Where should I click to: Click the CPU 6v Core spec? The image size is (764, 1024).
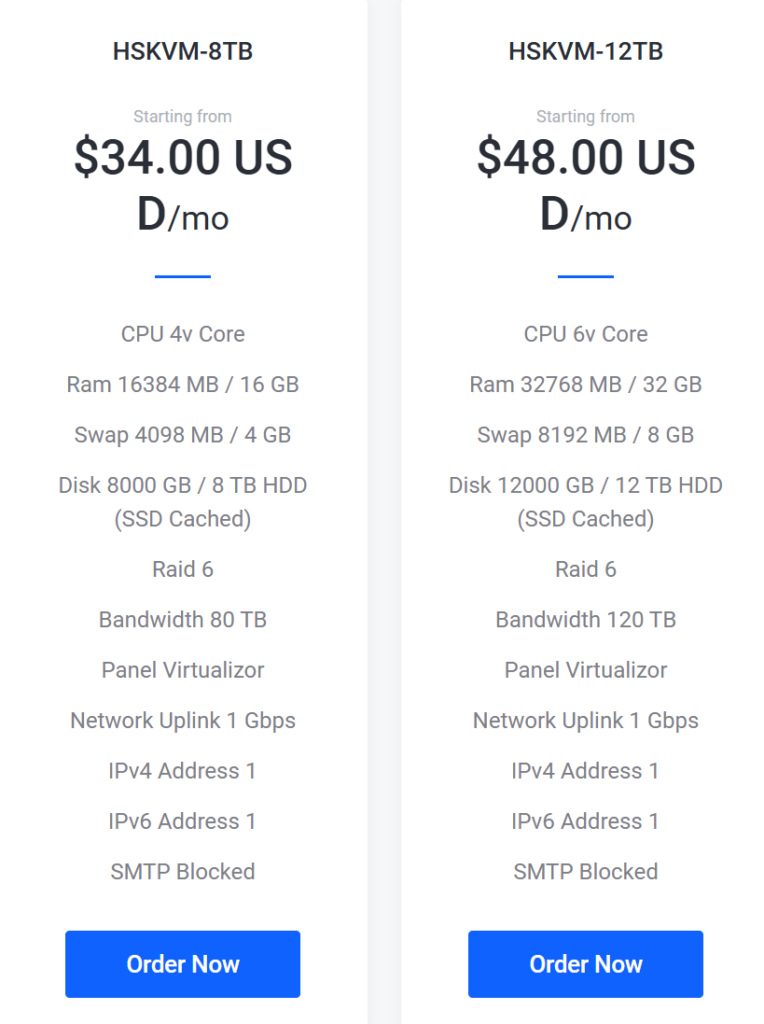click(x=585, y=334)
